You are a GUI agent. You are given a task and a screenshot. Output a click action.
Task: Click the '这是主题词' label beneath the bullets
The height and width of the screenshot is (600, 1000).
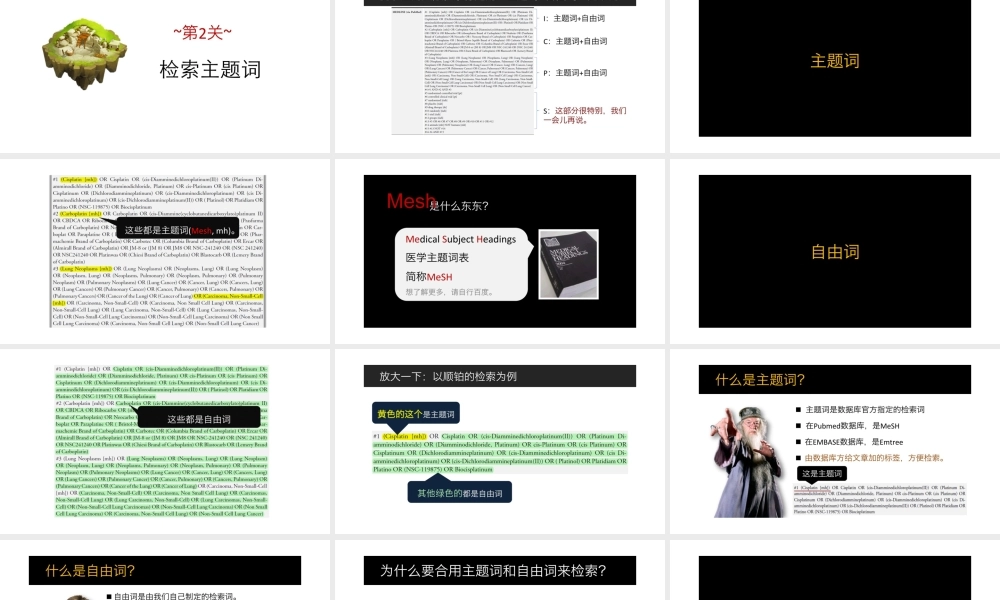click(824, 473)
